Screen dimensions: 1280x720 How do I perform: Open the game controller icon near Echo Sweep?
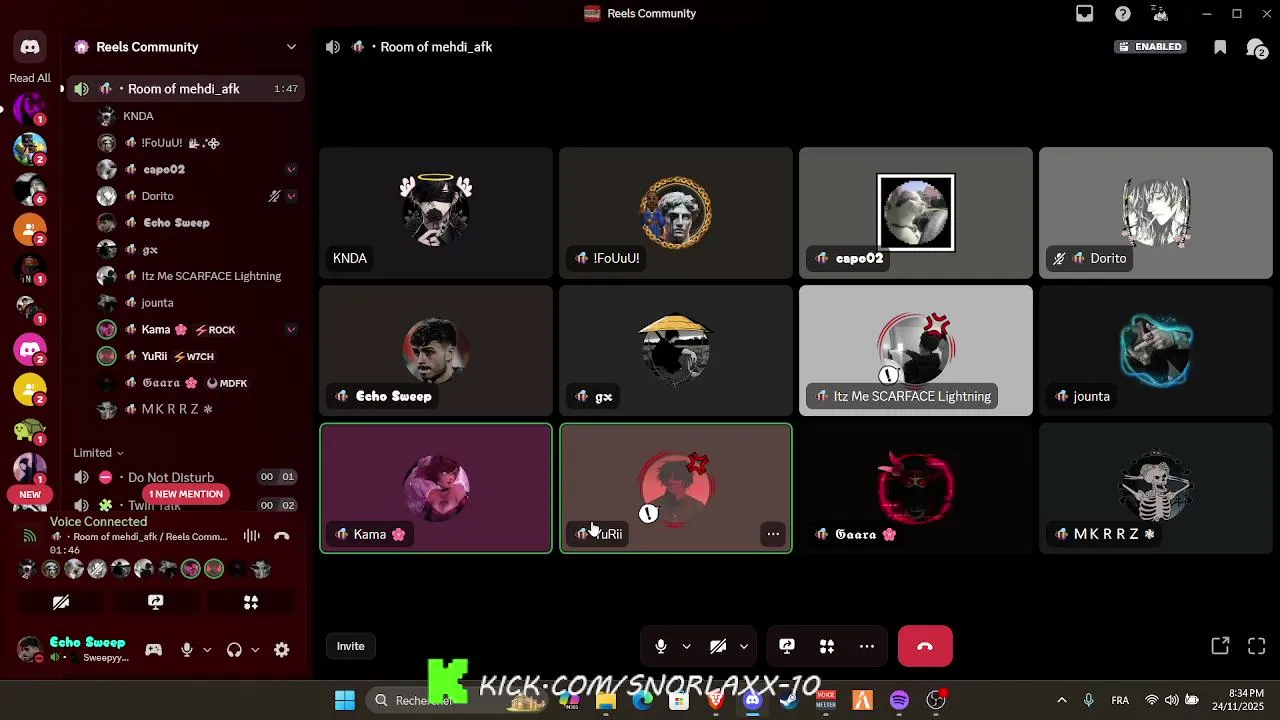[x=153, y=650]
